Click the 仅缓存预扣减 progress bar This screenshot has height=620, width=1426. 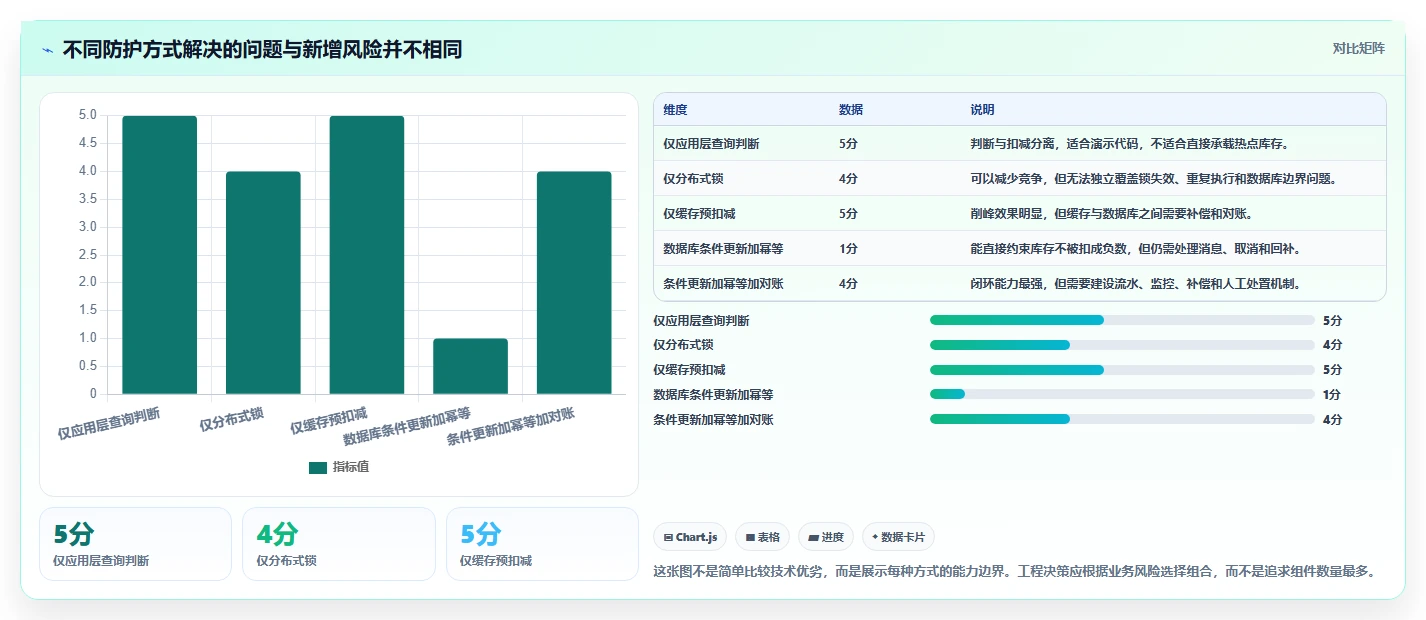click(1122, 370)
